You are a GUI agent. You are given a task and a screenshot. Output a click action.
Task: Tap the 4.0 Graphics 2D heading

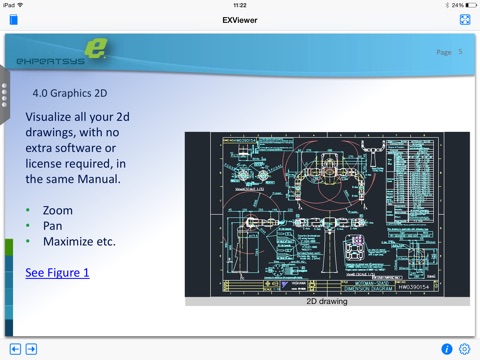(70, 93)
